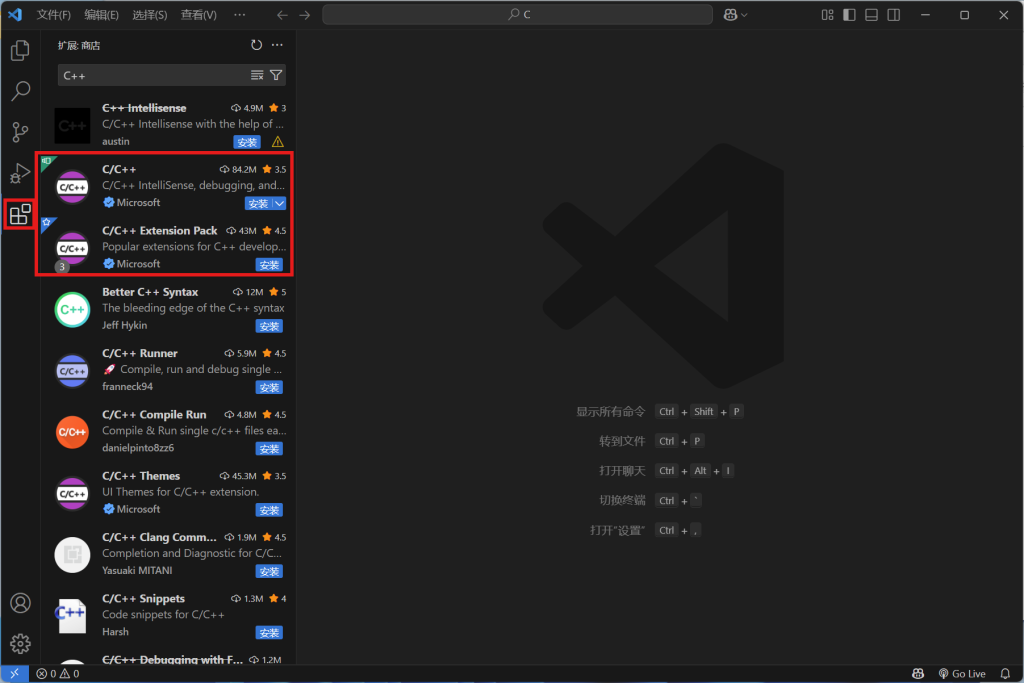1024x683 pixels.
Task: Select C/C++ Extension Pack title
Action: [159, 230]
